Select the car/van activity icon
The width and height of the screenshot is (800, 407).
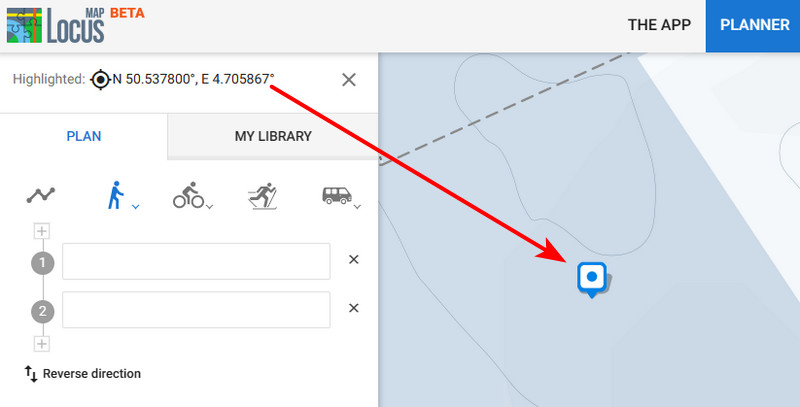336,195
